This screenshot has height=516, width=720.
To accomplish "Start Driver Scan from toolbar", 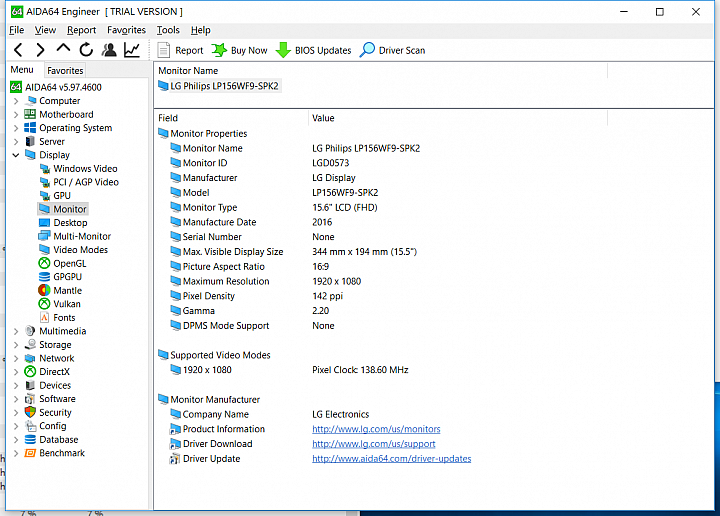I will [x=393, y=50].
